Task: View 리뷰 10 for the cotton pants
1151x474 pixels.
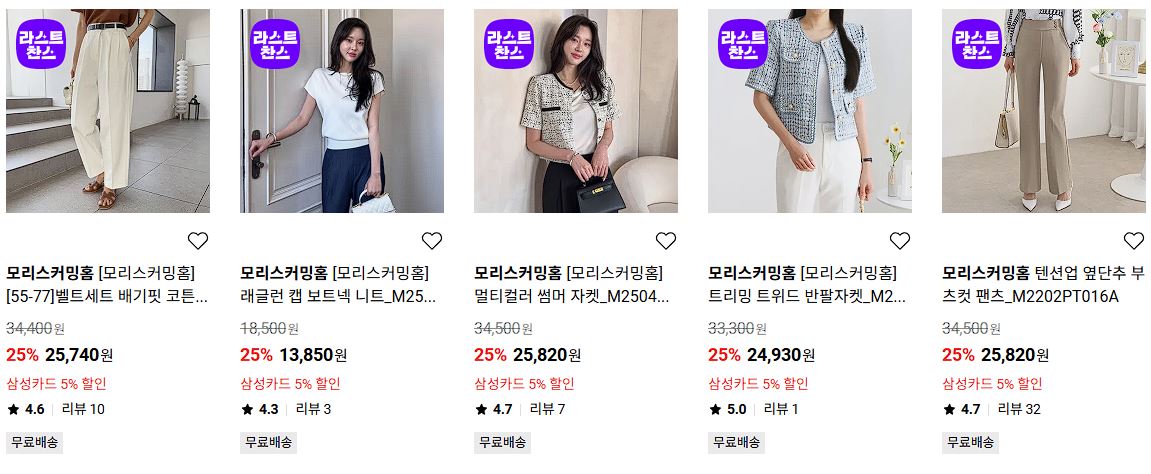Action: 83,409
